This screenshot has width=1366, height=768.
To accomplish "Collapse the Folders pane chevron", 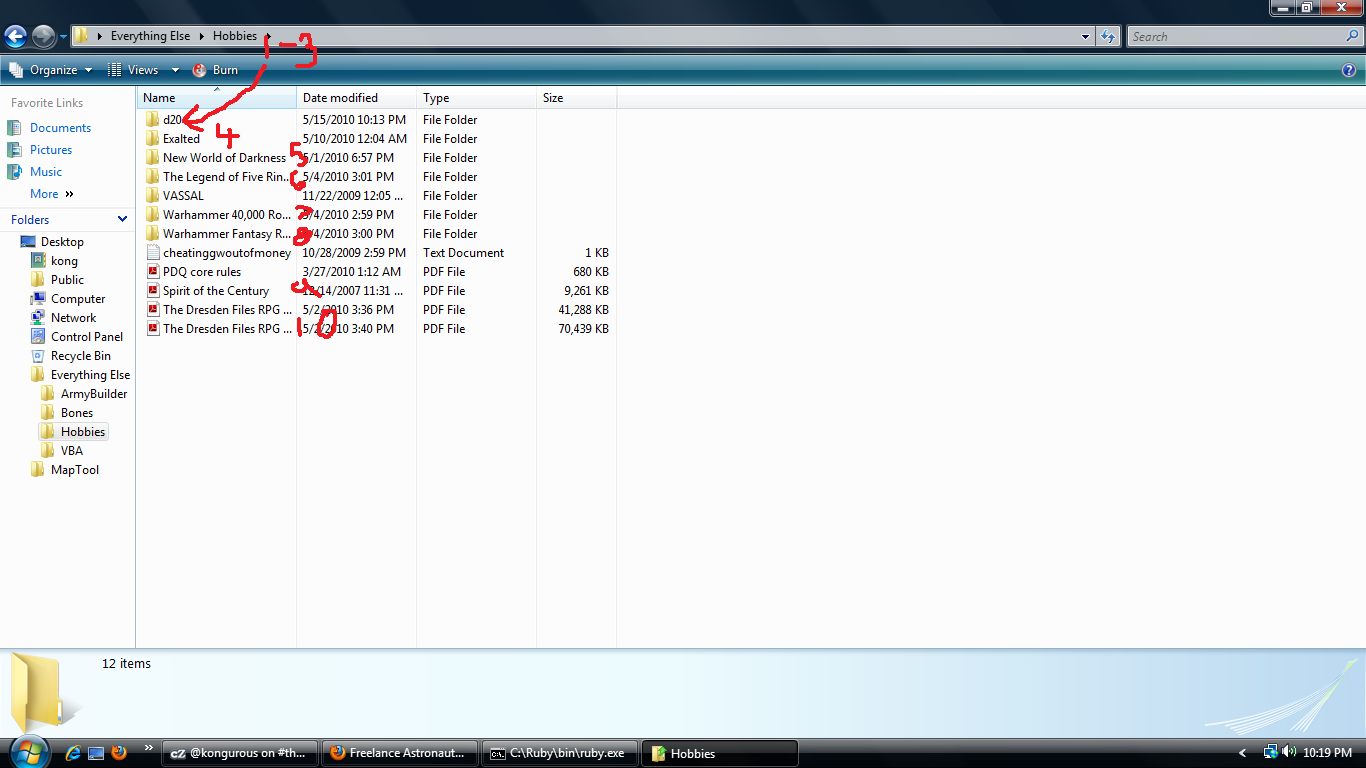I will [x=123, y=219].
